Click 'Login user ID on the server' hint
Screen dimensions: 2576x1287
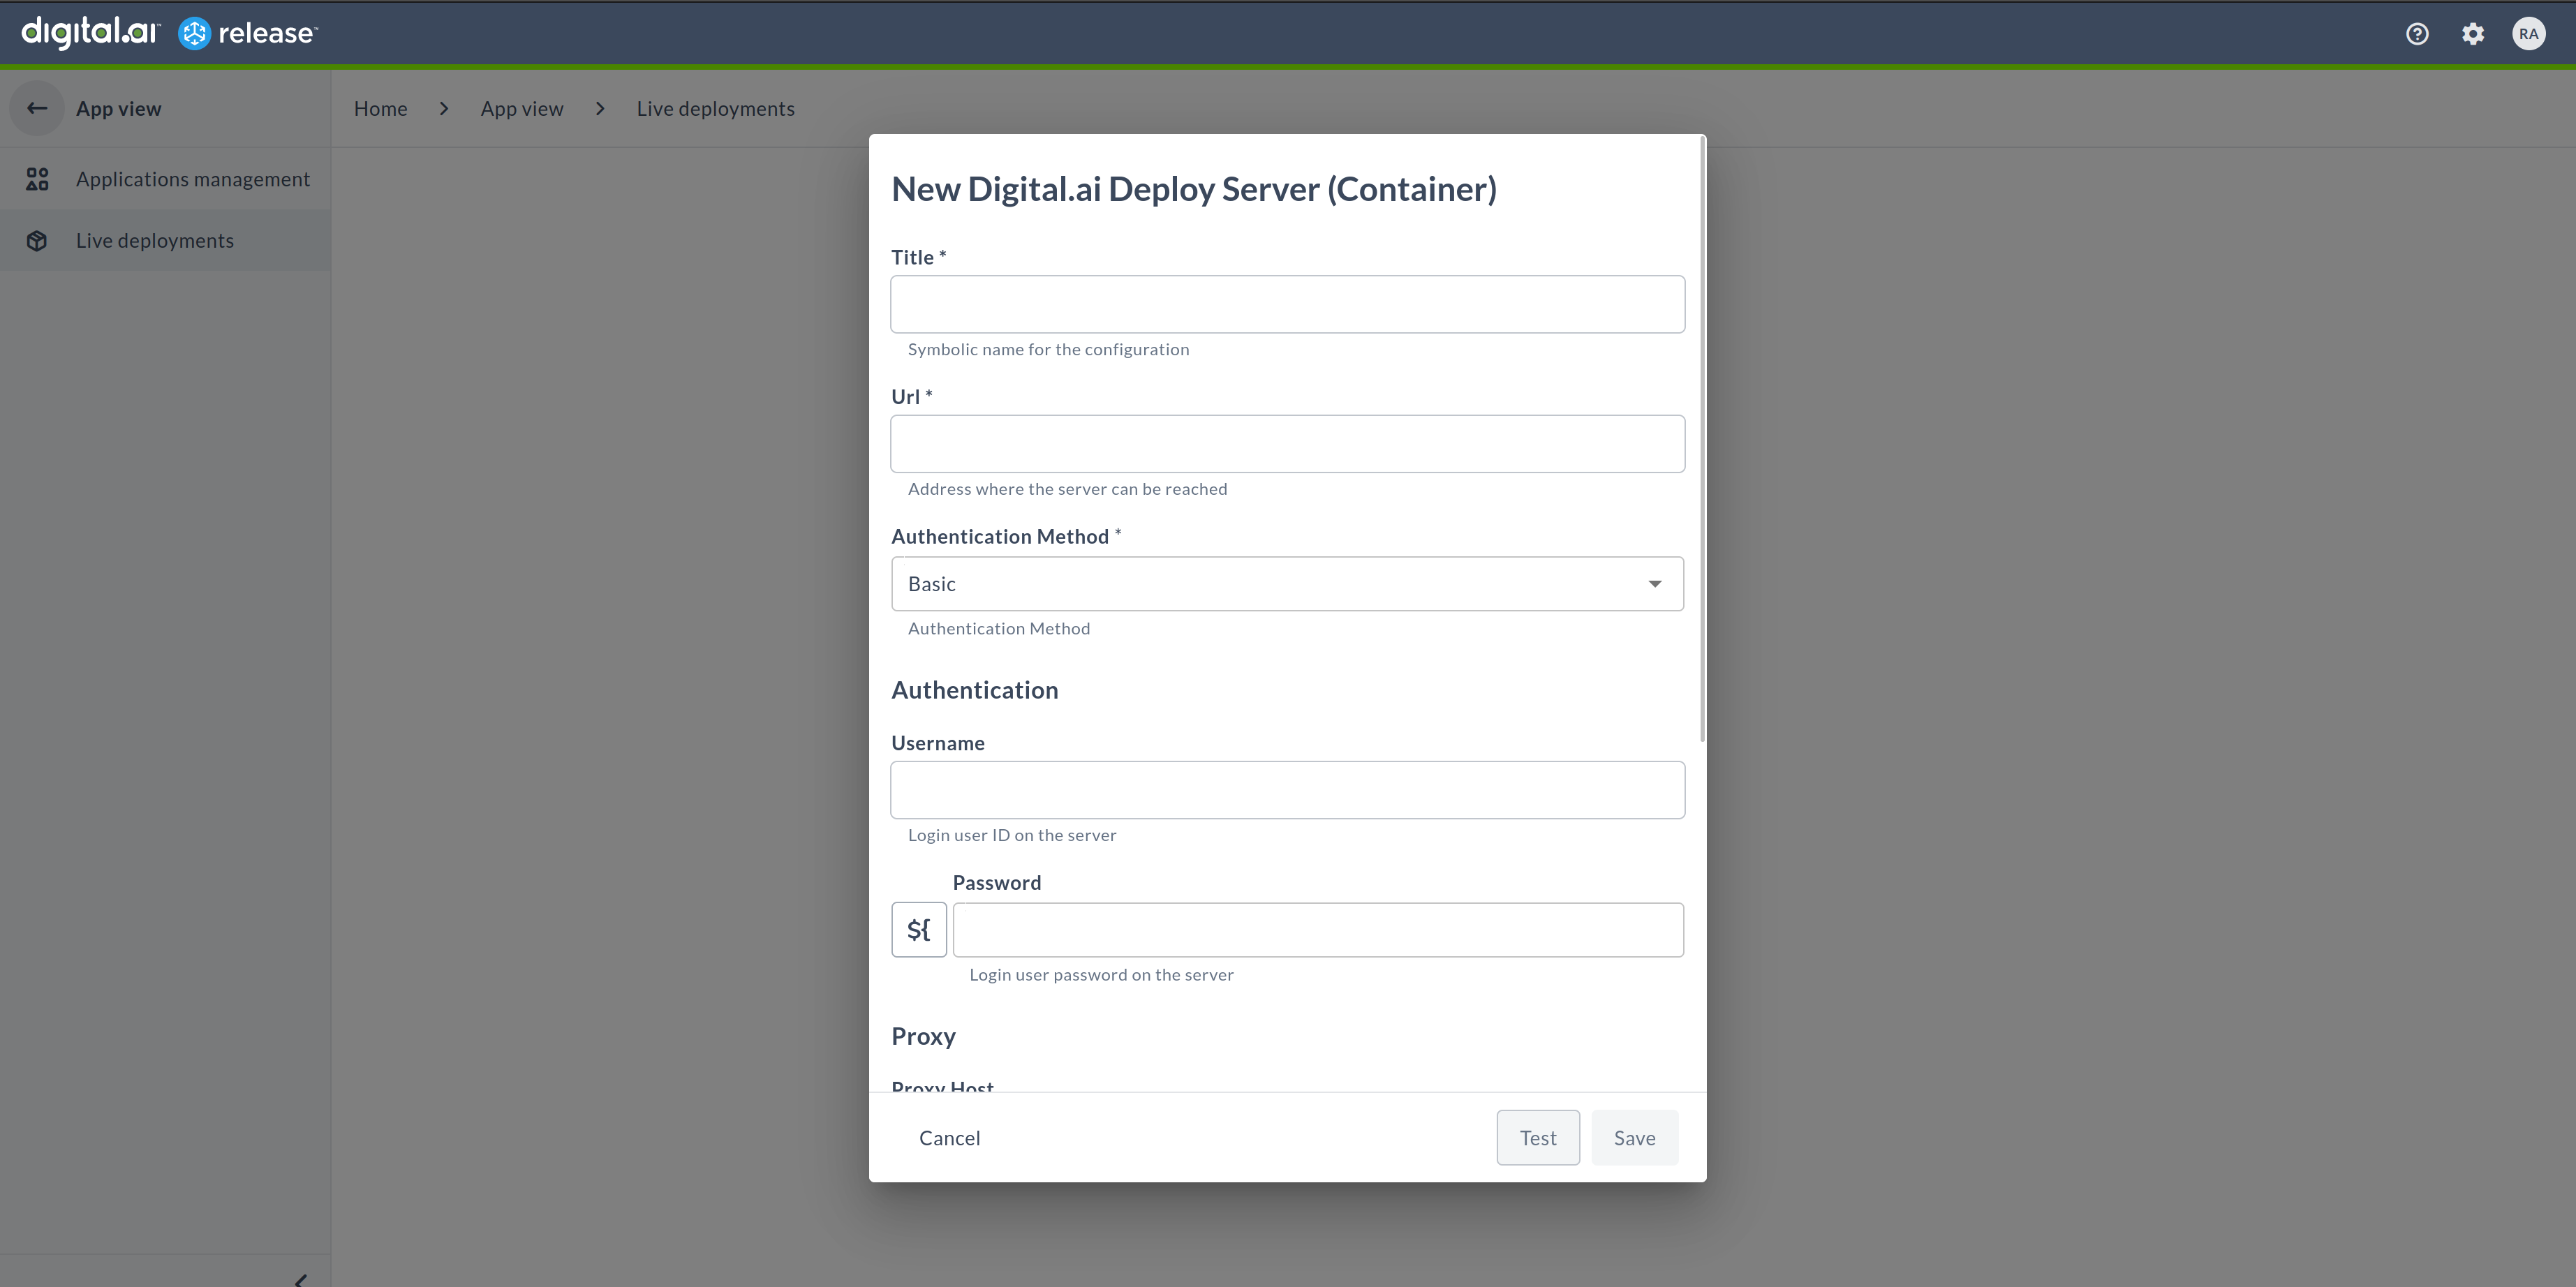click(1012, 835)
